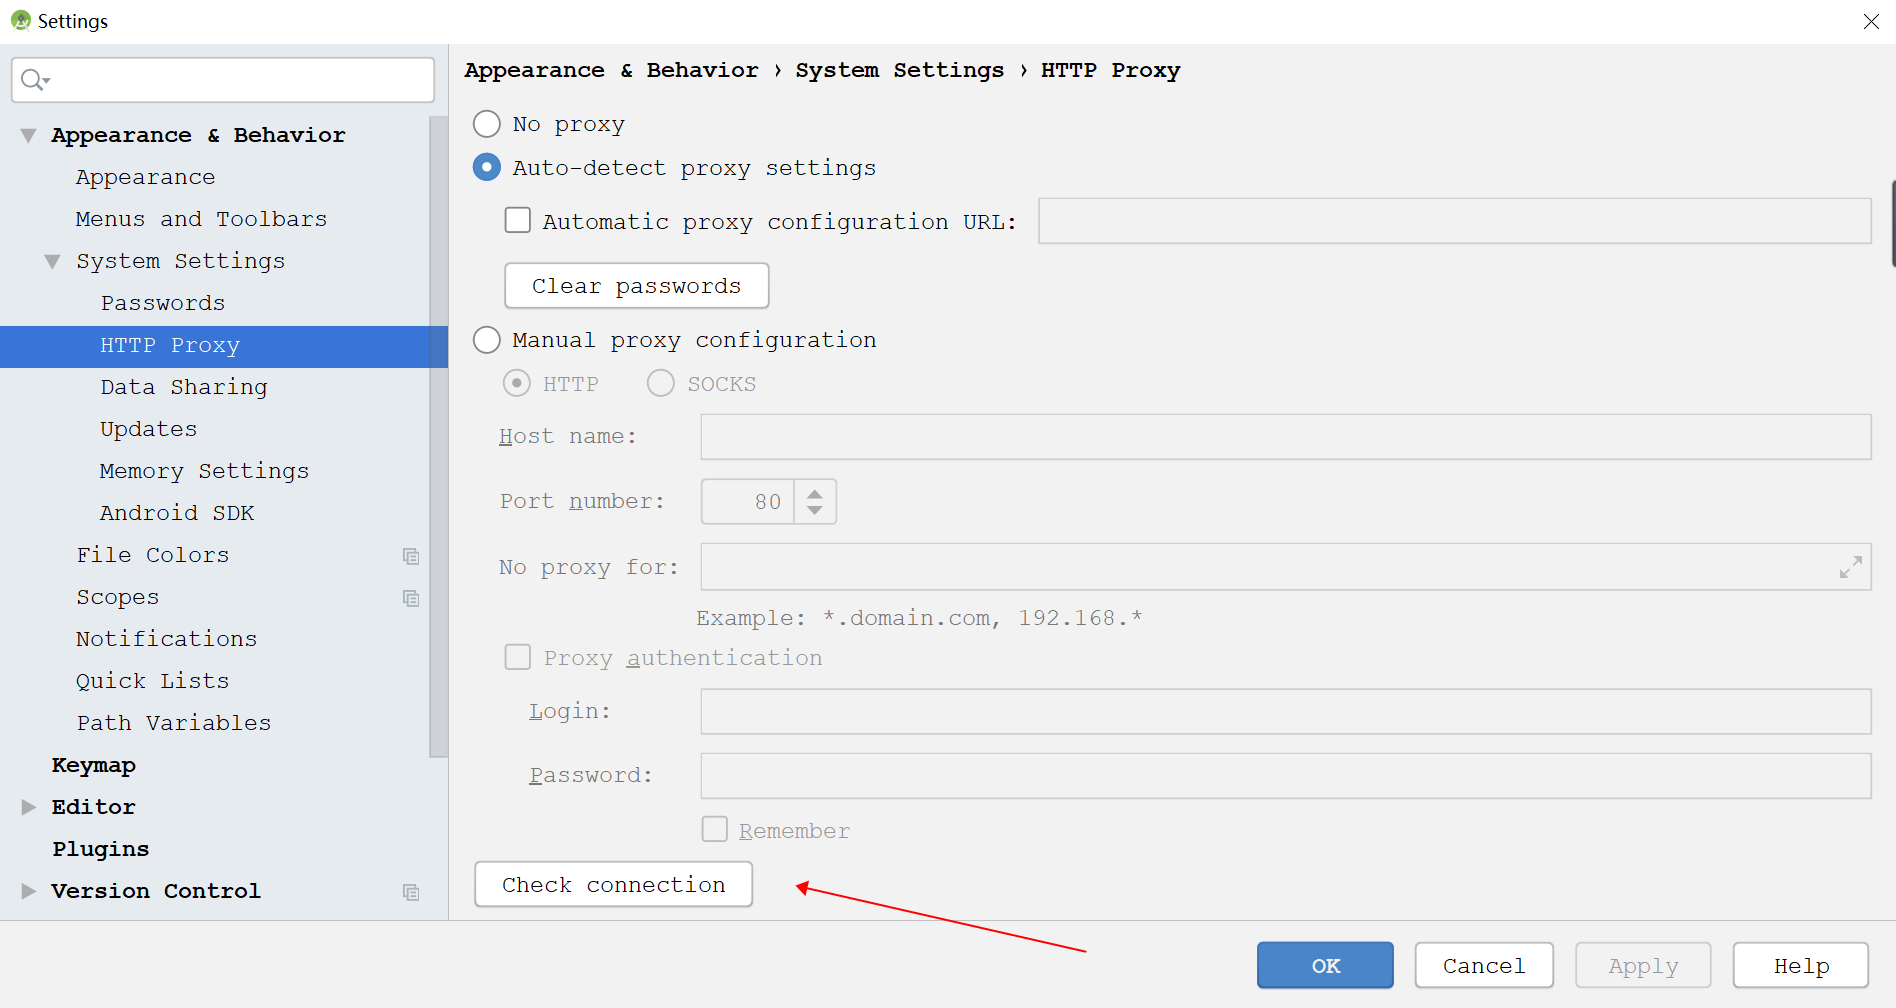Click the Android Studio logo in title bar

19,20
